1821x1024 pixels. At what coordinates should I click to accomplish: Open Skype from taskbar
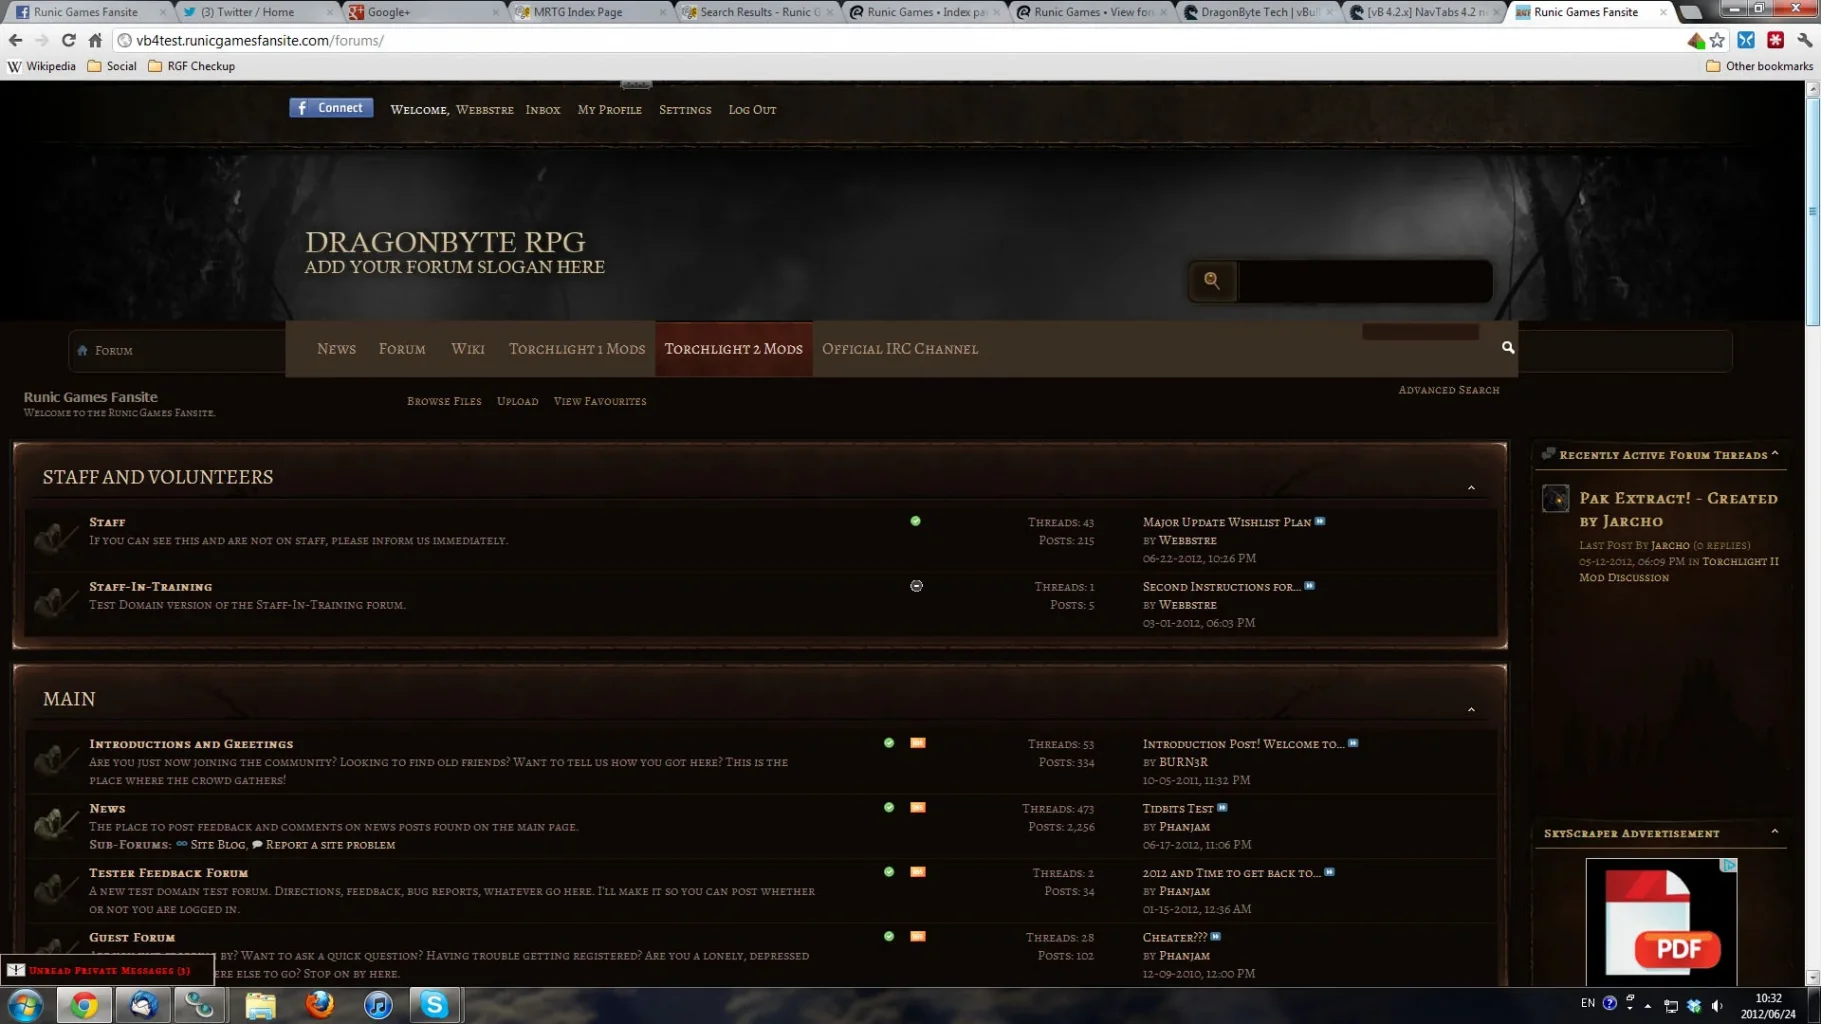pos(434,1005)
